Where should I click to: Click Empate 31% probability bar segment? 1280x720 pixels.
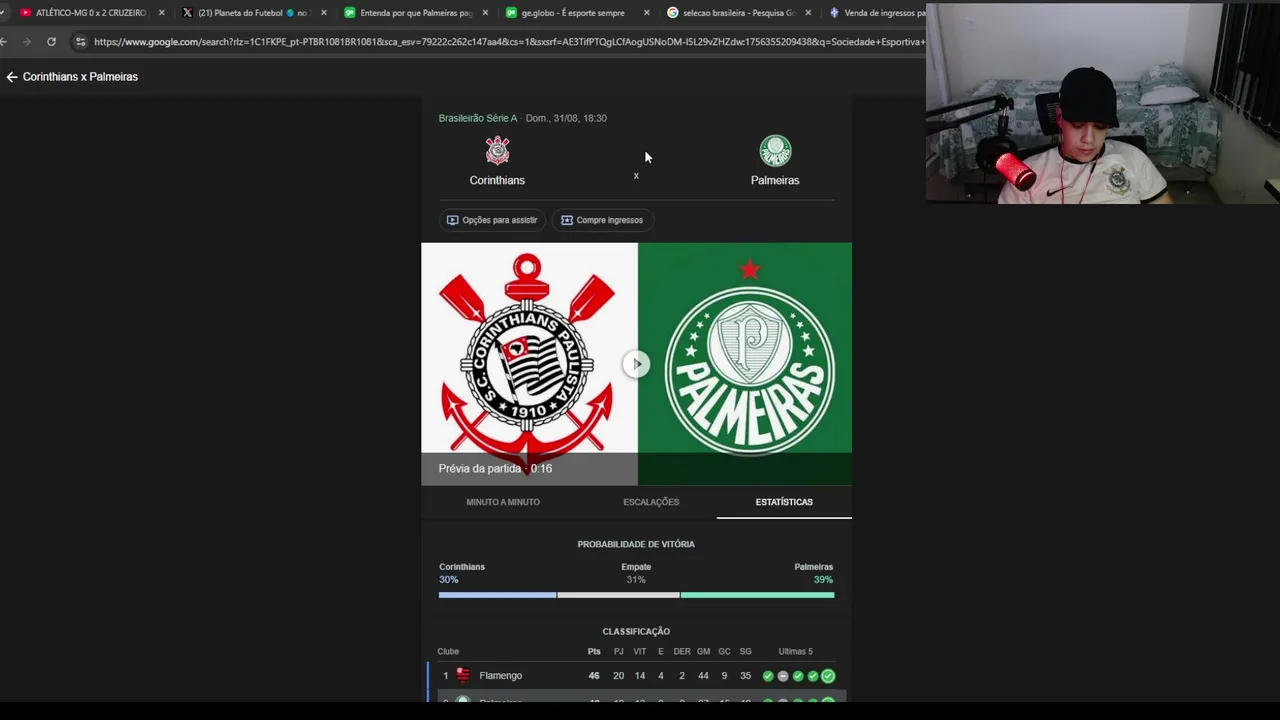pyautogui.click(x=618, y=595)
